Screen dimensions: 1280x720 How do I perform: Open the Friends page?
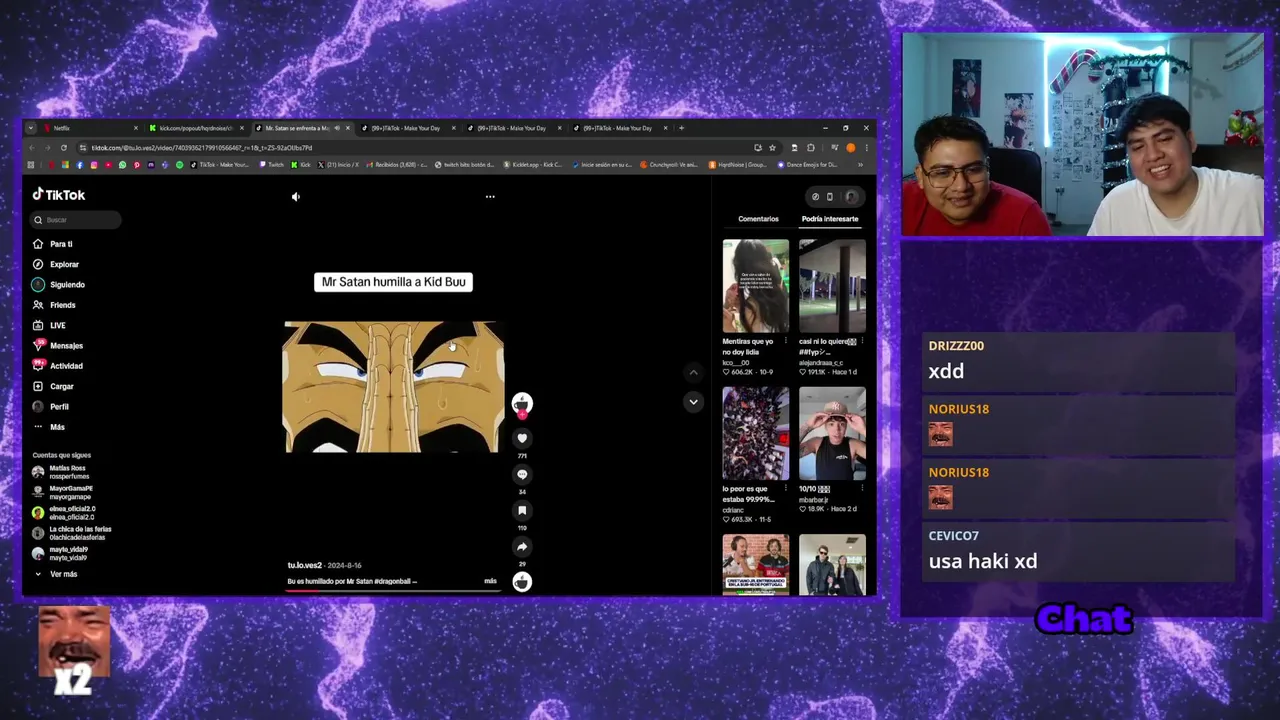click(55, 305)
